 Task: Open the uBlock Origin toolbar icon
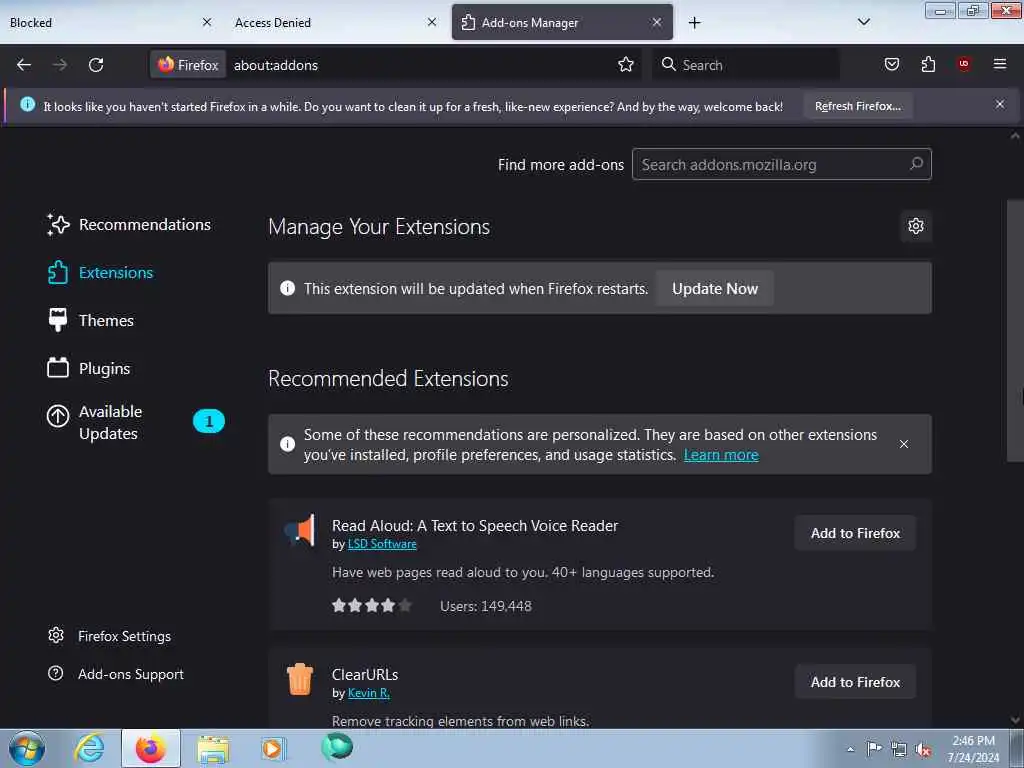[964, 64]
